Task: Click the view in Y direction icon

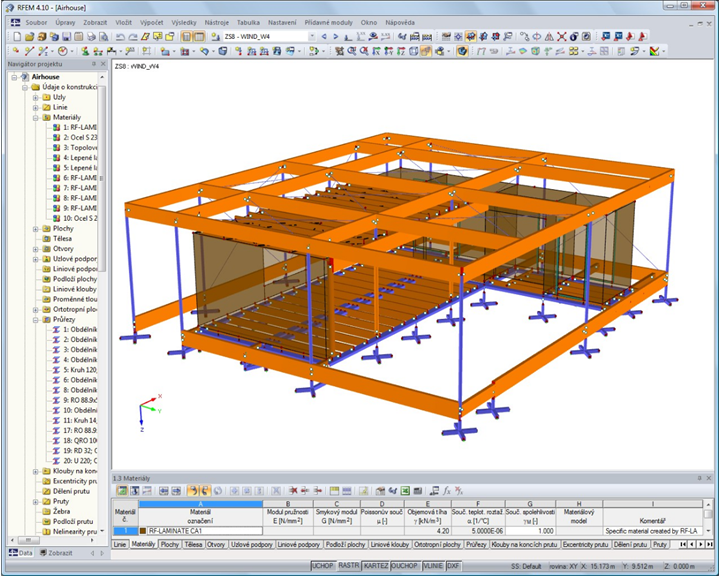Action: pos(388,51)
